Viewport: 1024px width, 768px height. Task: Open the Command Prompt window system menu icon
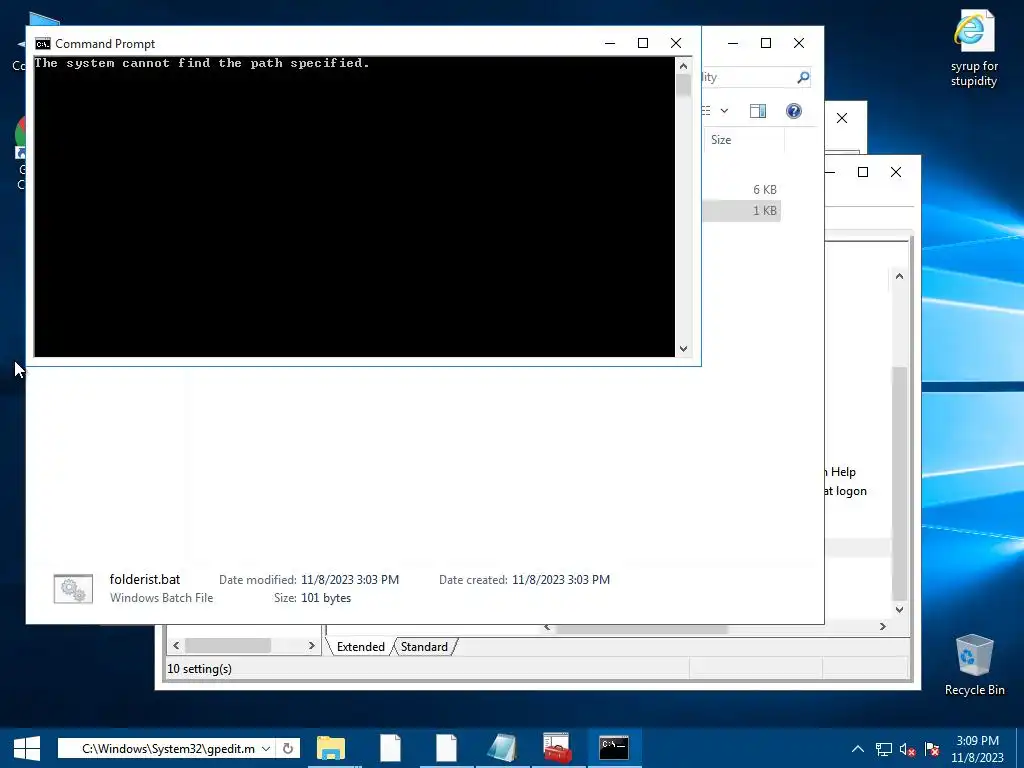pyautogui.click(x=43, y=44)
